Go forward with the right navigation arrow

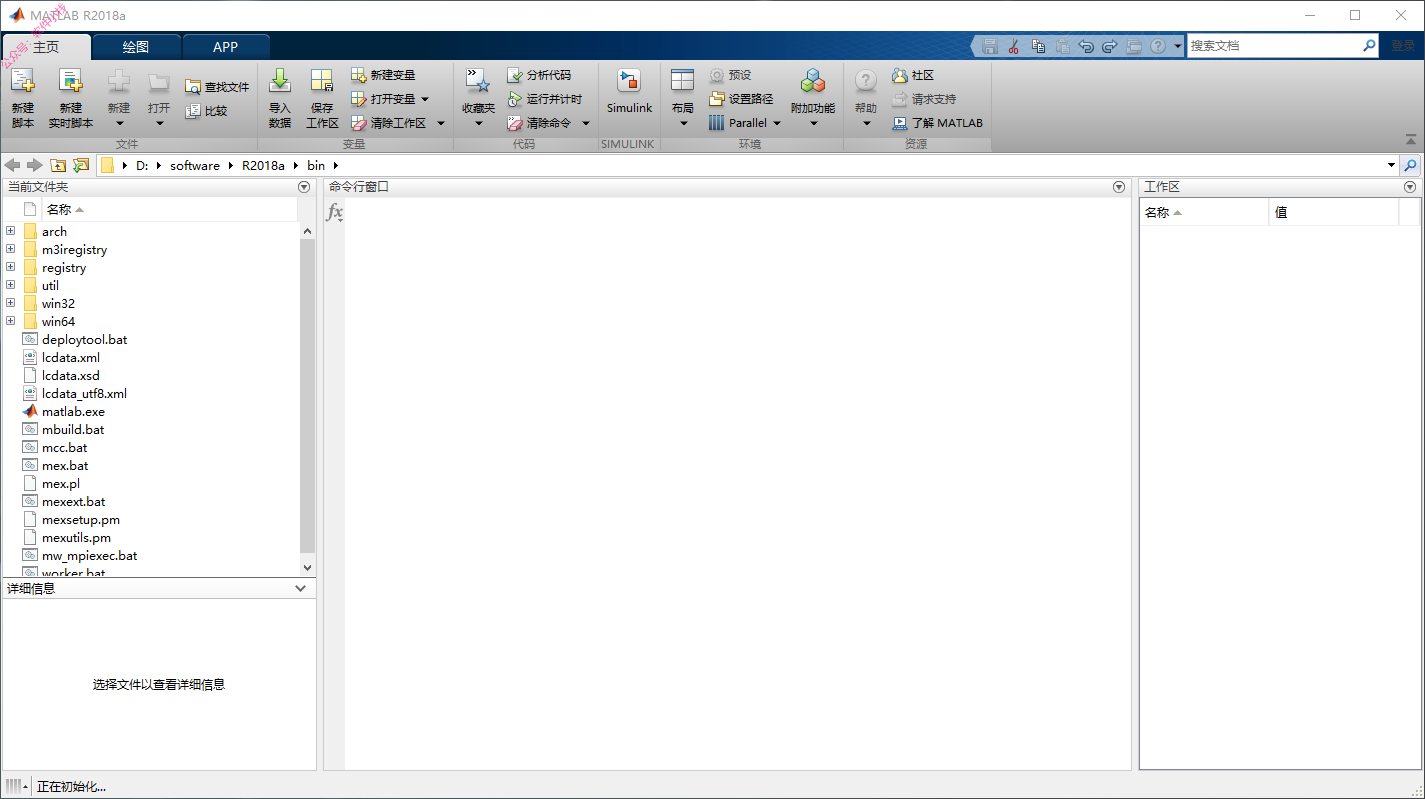tap(35, 165)
